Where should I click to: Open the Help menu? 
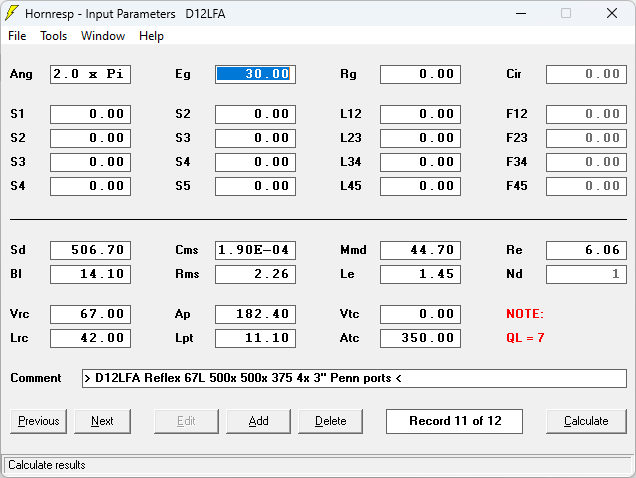[151, 36]
